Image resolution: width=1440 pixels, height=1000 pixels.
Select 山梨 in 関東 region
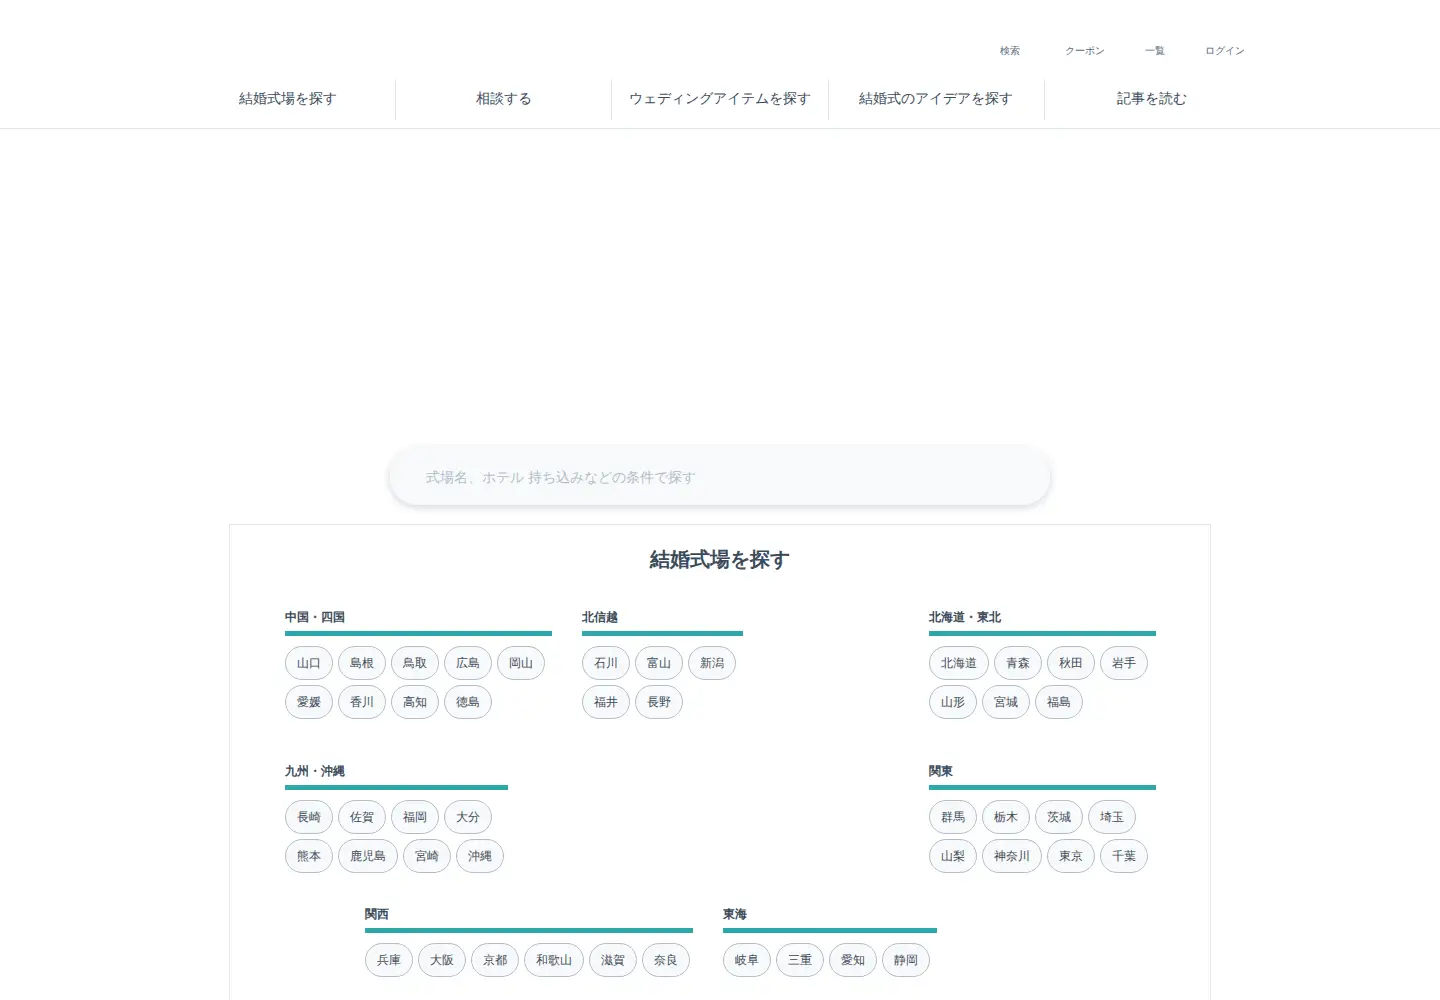coord(953,856)
